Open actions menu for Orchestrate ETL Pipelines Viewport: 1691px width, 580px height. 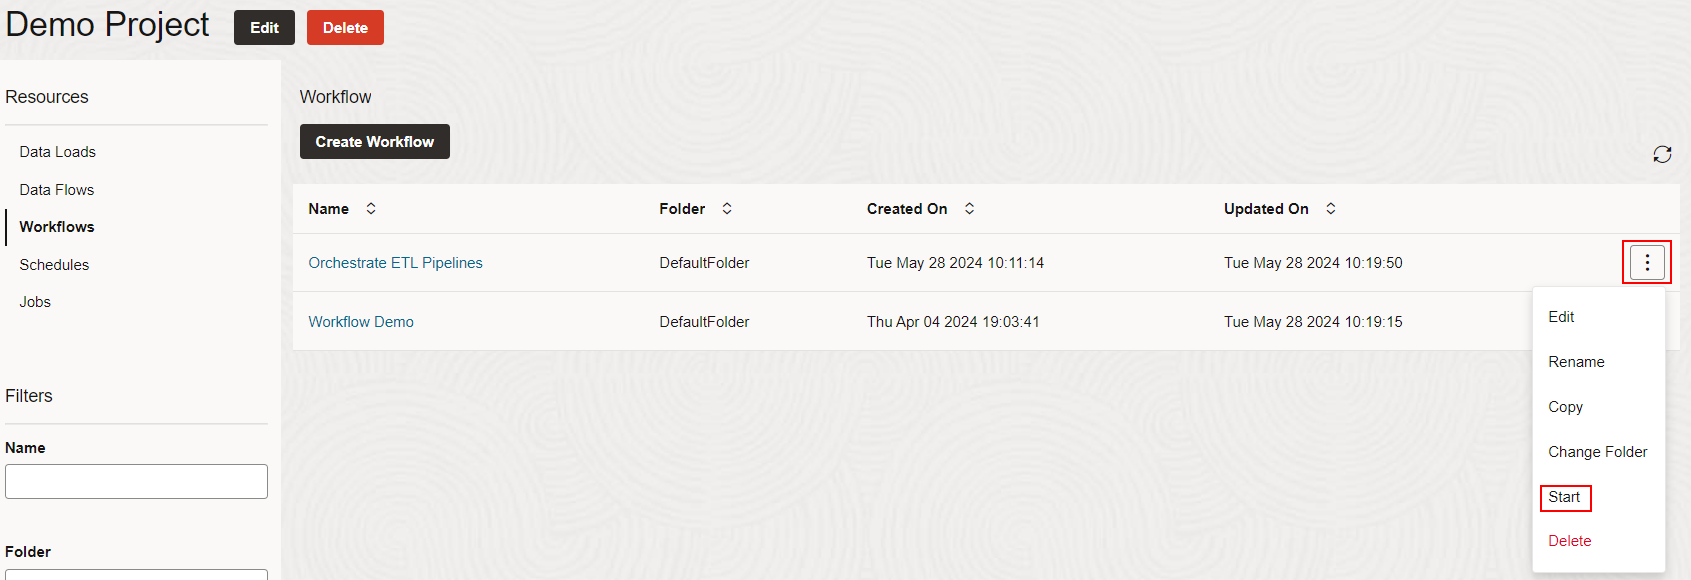1647,263
